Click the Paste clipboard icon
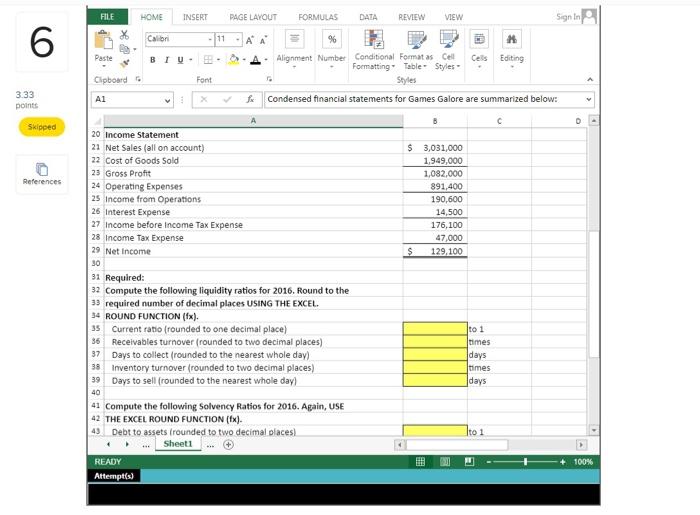Viewport: 700px width, 515px height. pyautogui.click(x=103, y=40)
